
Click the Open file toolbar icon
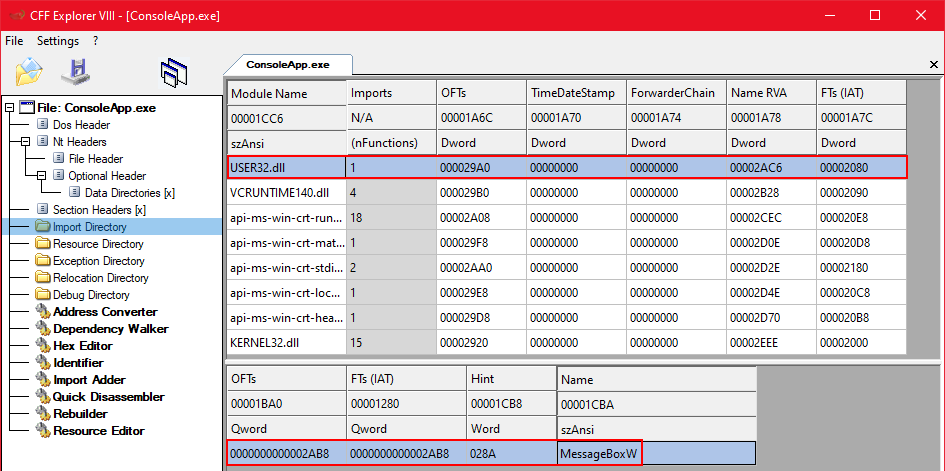click(29, 72)
